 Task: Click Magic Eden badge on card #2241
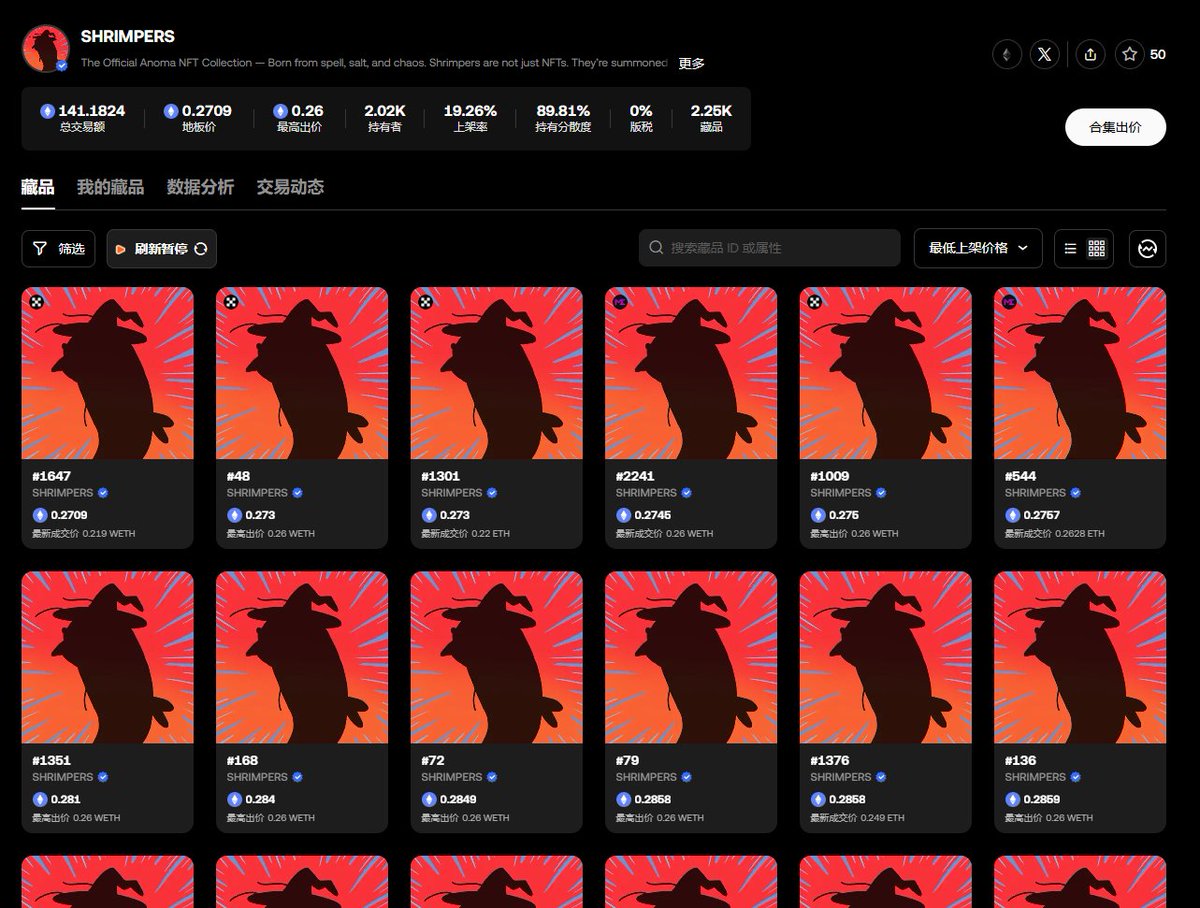(x=620, y=301)
